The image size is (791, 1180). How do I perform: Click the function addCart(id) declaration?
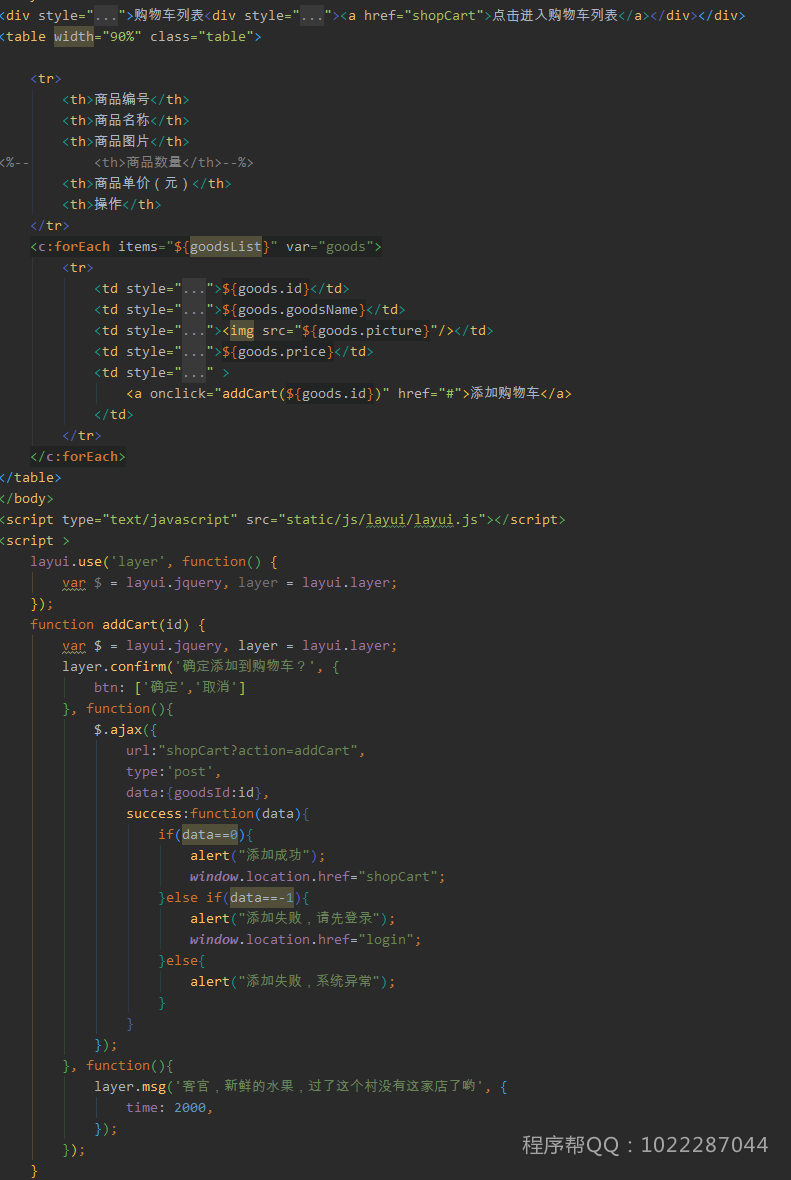[x=118, y=625]
